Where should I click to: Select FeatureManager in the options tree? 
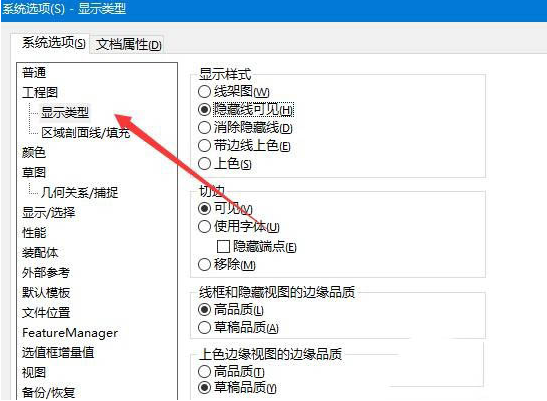pyautogui.click(x=70, y=333)
